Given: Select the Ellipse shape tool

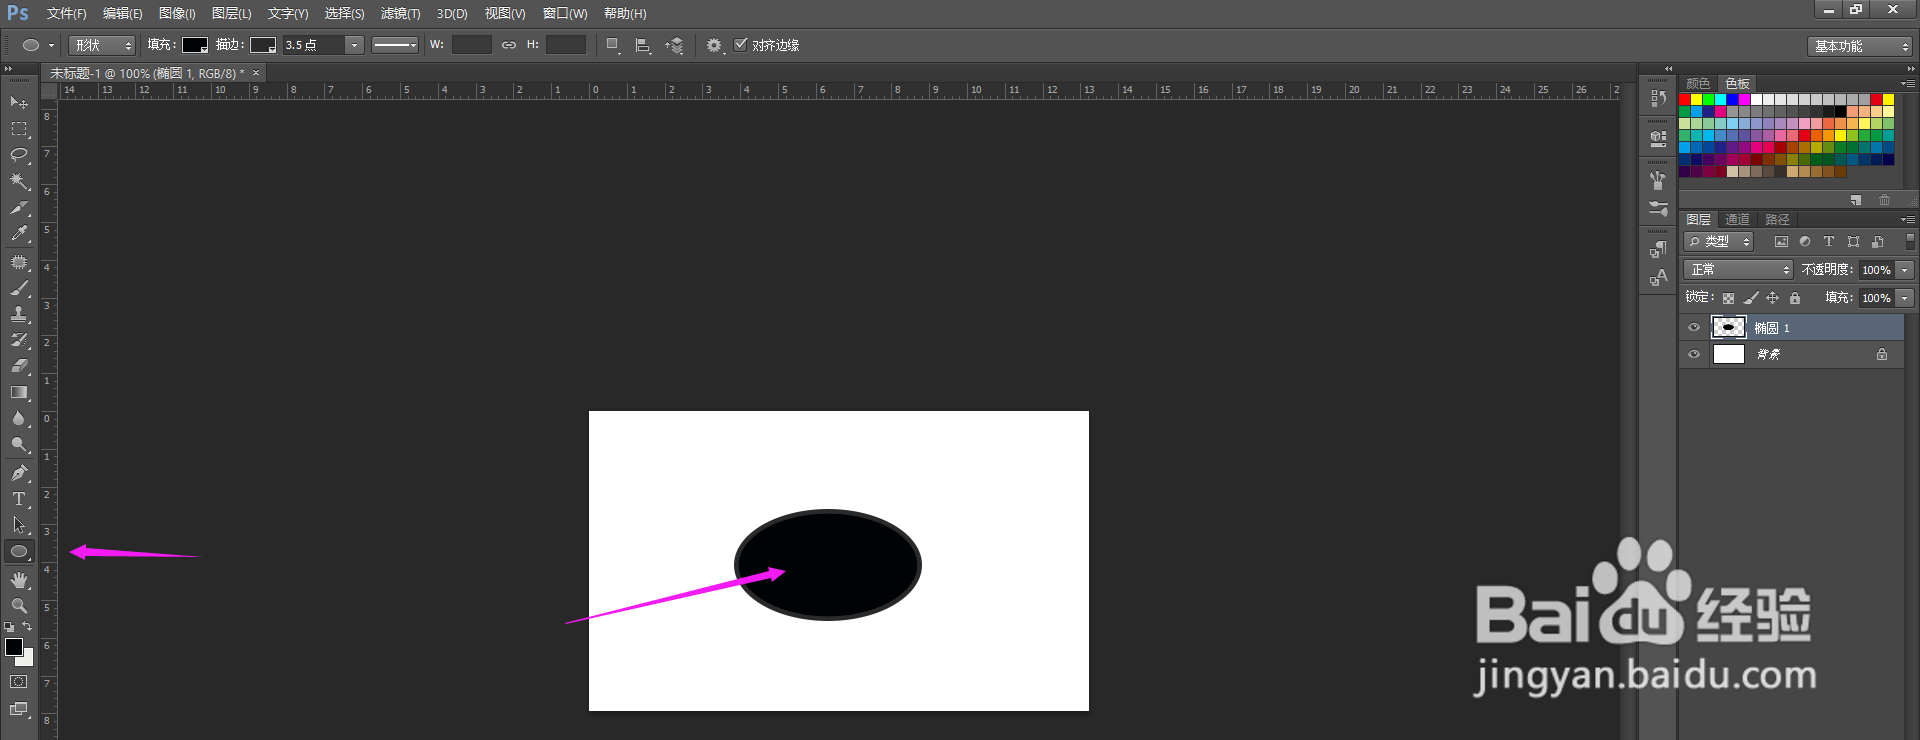Looking at the screenshot, I should [x=19, y=551].
